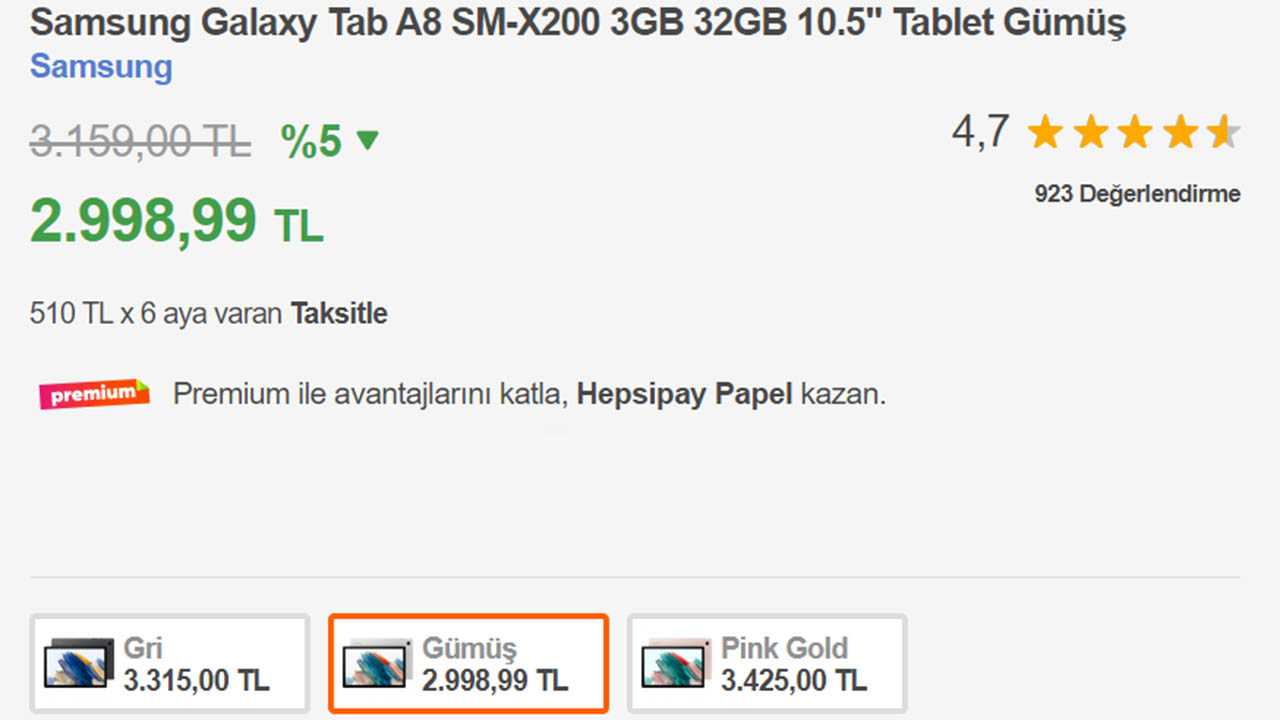Image resolution: width=1280 pixels, height=720 pixels.
Task: Select the Pink Gold color variant label
Action: 784,648
